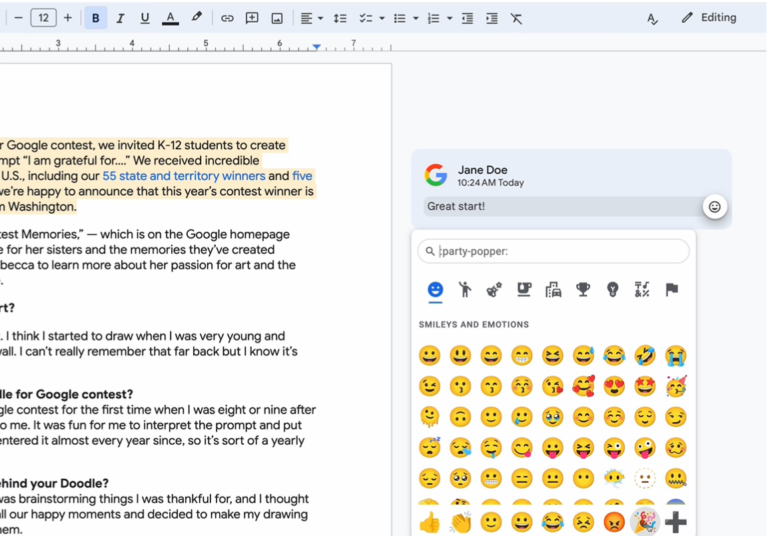Screen dimensions: 768x536
Task: Pick the loudly crying face emoji
Action: [675, 356]
